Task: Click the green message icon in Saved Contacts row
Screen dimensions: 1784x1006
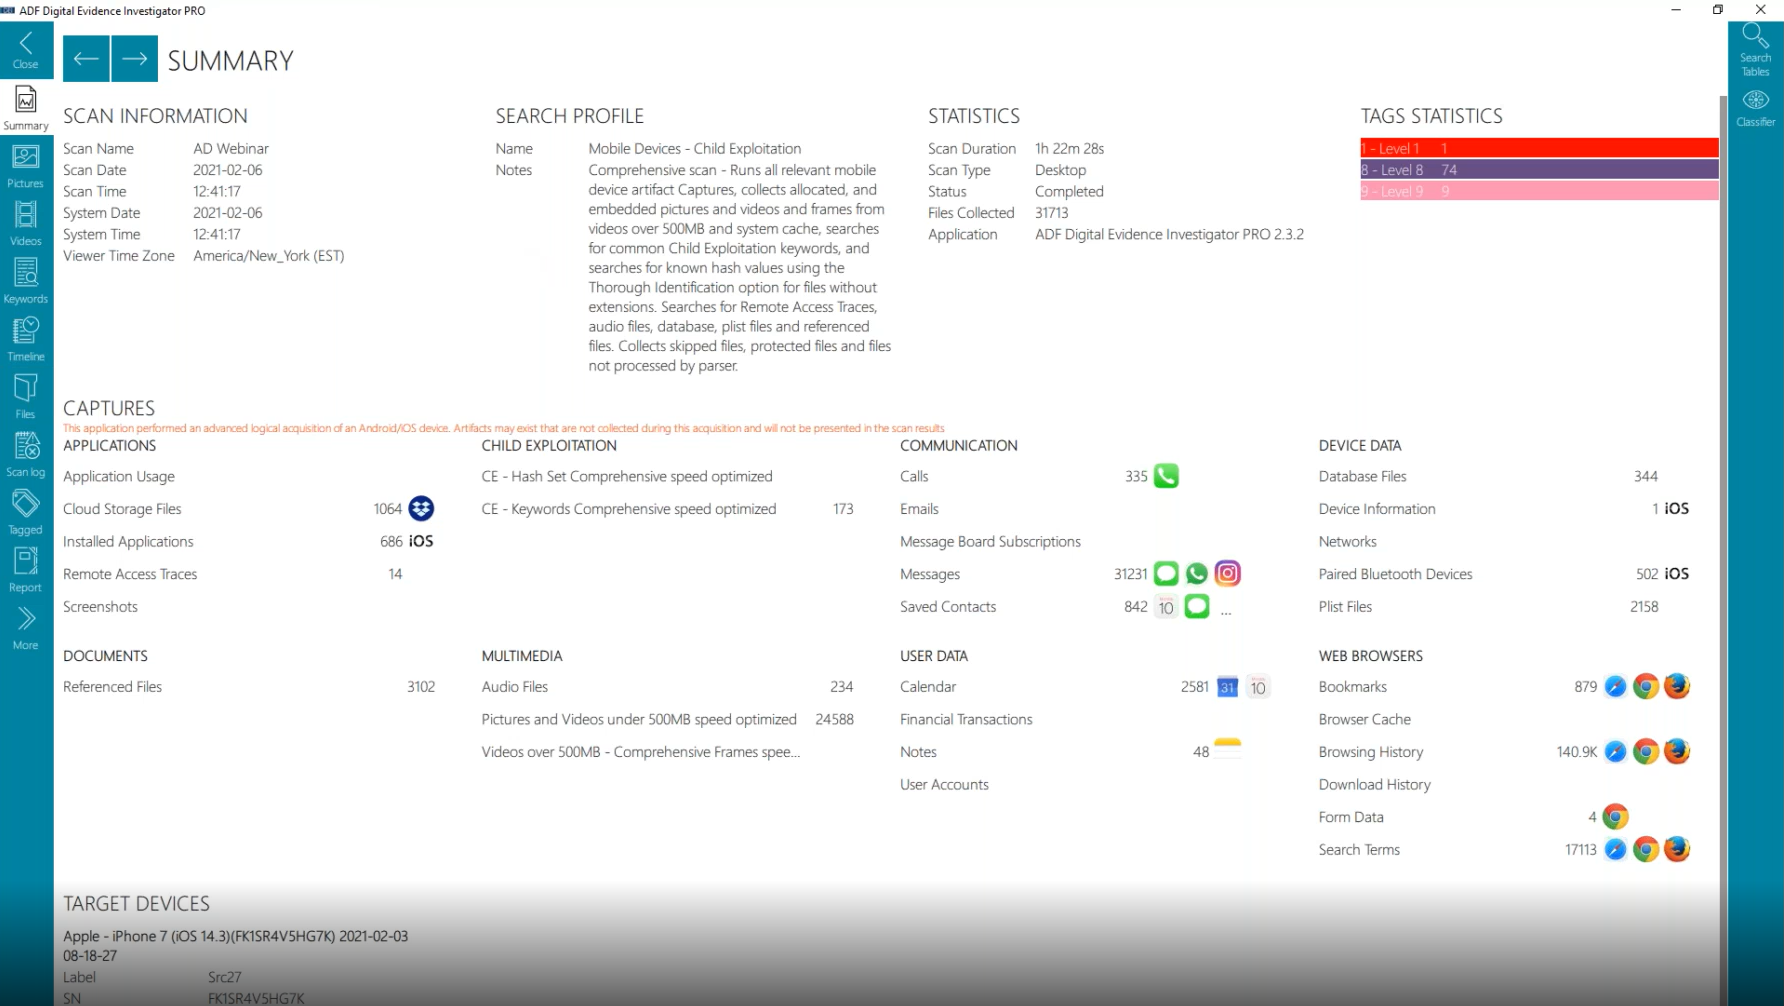Action: tap(1197, 606)
